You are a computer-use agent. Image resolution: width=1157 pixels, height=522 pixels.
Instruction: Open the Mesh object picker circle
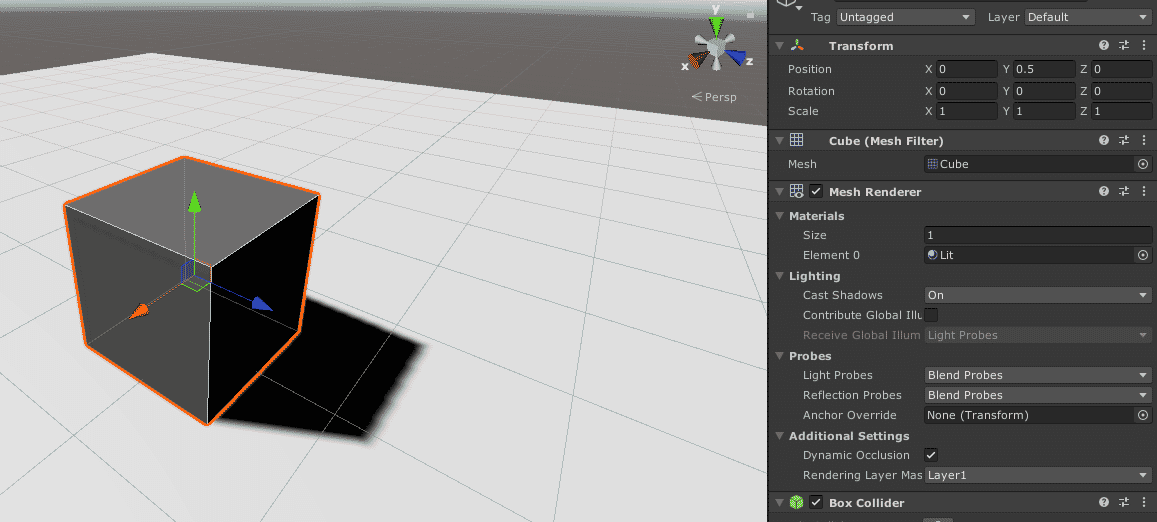[x=1143, y=164]
